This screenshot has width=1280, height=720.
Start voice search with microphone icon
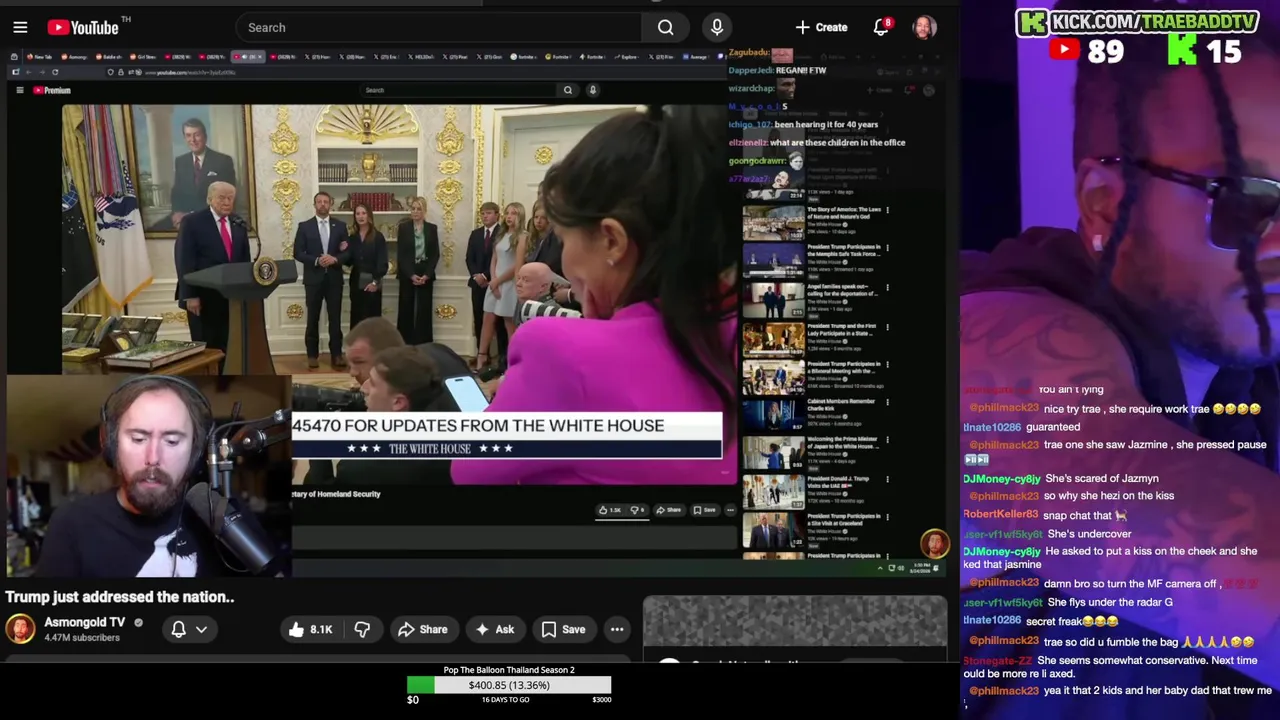coord(717,27)
